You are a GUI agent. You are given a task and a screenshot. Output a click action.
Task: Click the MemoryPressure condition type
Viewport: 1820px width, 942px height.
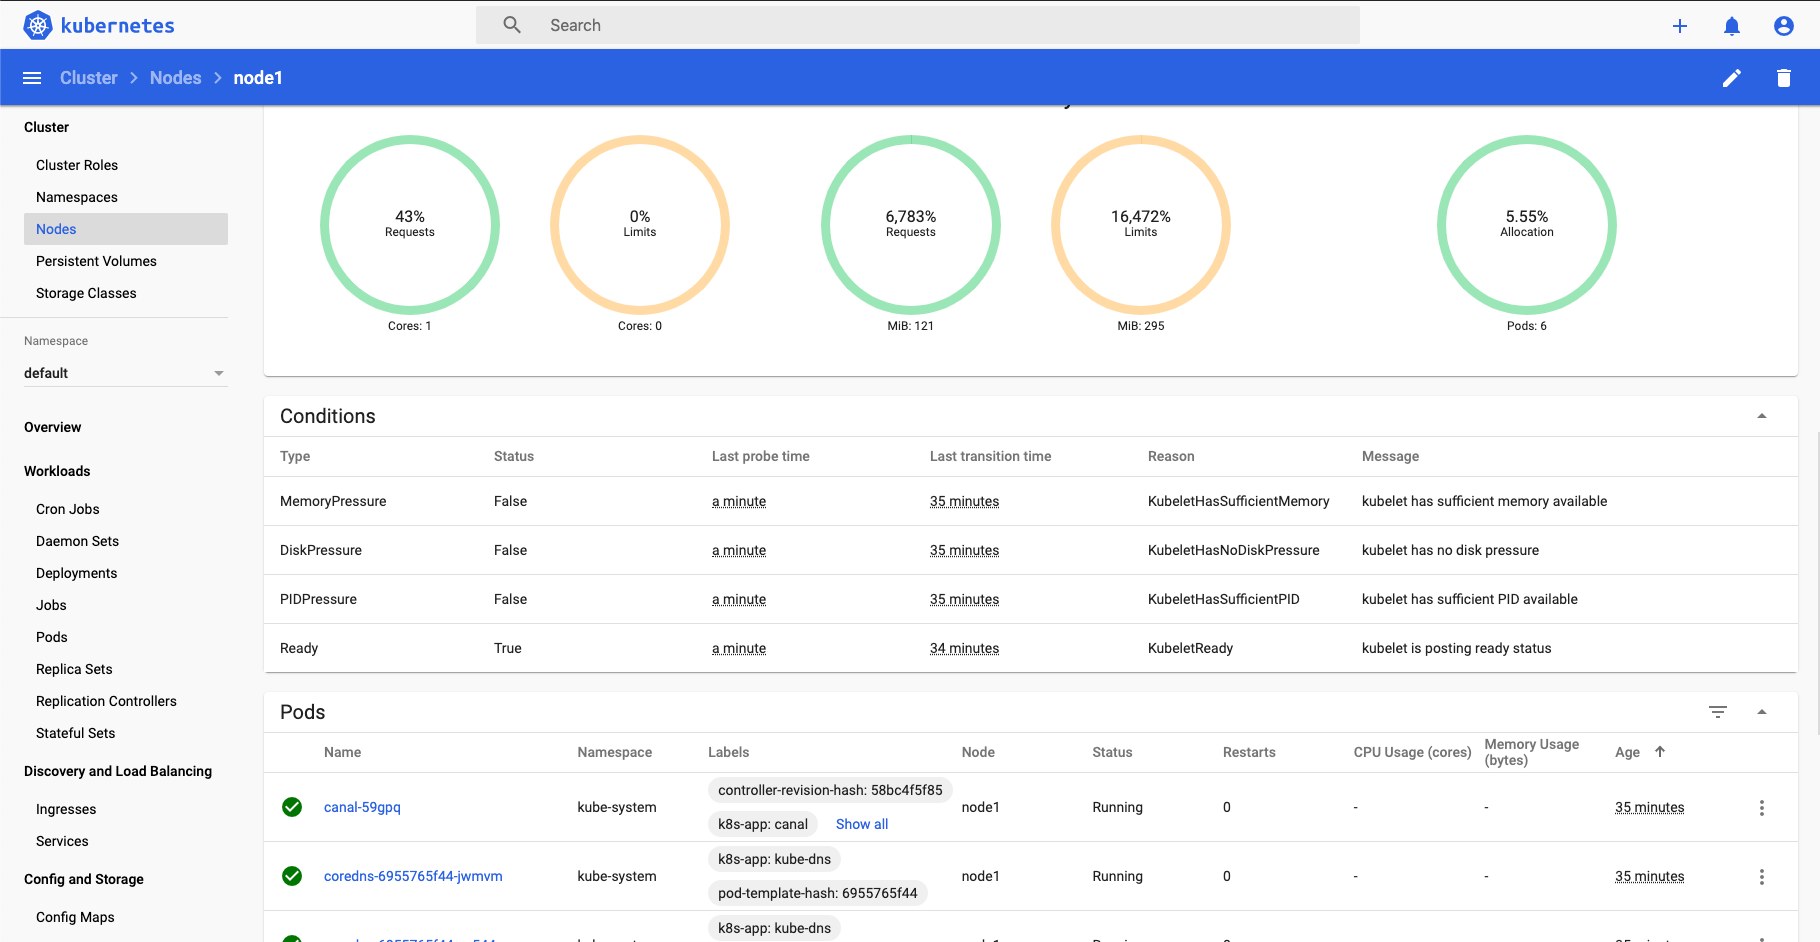333,501
